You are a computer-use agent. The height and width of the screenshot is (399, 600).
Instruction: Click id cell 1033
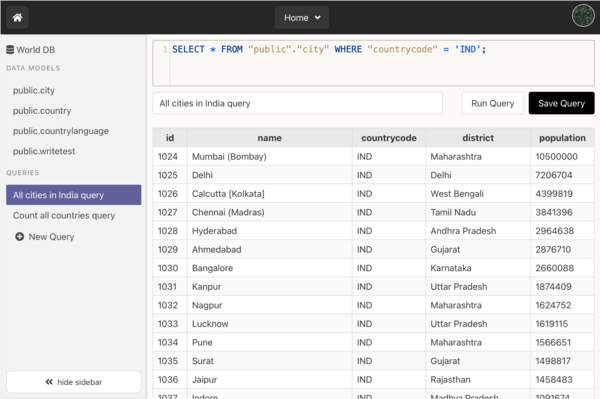click(170, 324)
